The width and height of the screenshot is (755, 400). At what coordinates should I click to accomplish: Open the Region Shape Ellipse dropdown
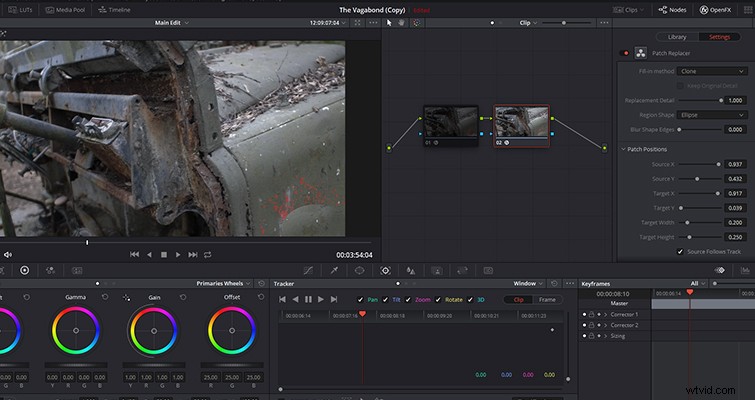(x=712, y=115)
